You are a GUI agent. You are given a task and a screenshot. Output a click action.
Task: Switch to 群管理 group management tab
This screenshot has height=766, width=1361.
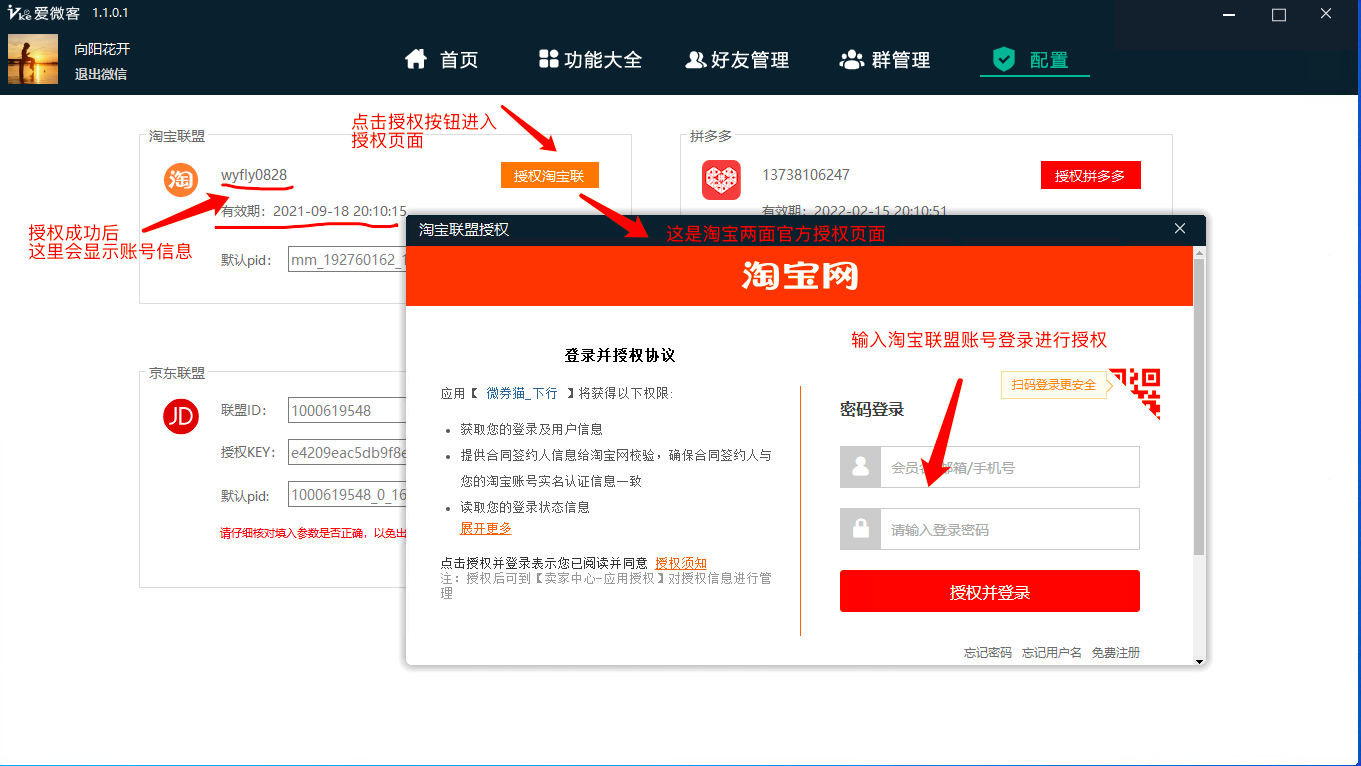click(884, 60)
